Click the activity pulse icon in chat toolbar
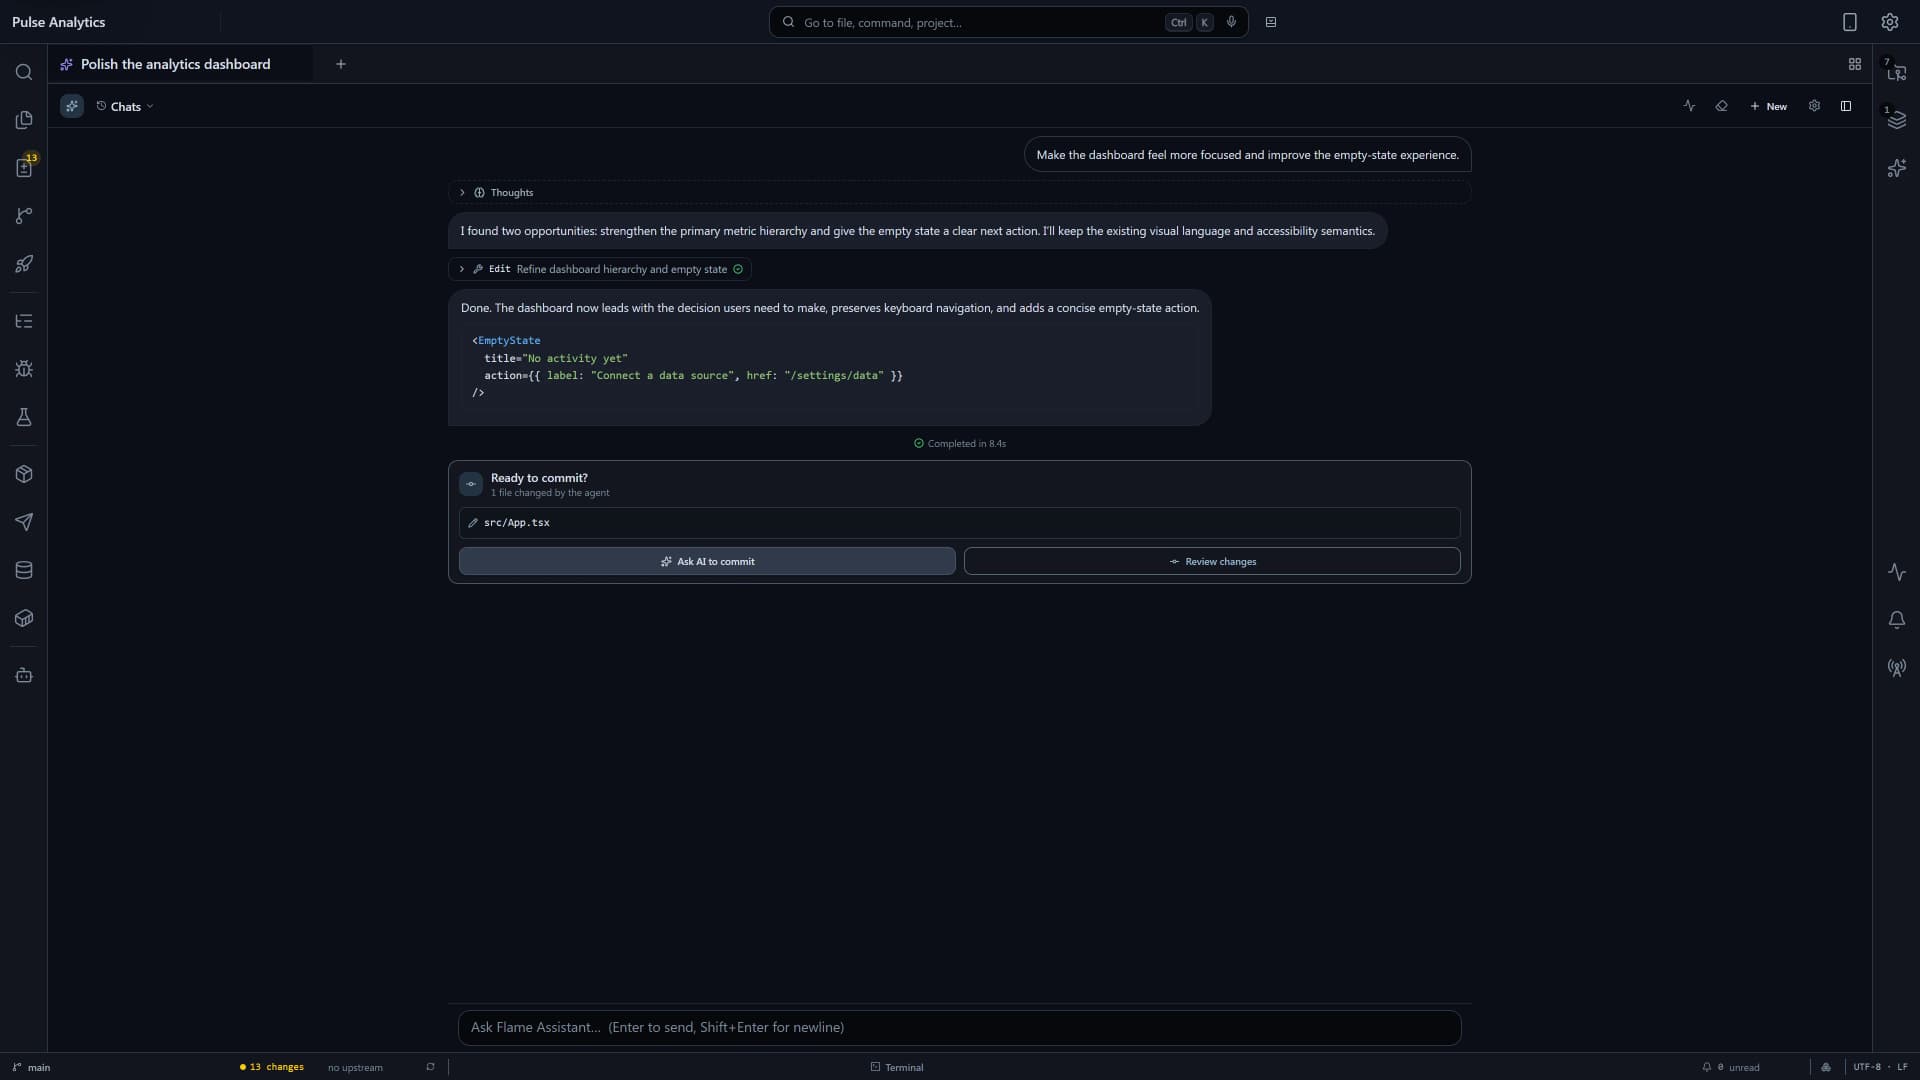 click(x=1689, y=106)
